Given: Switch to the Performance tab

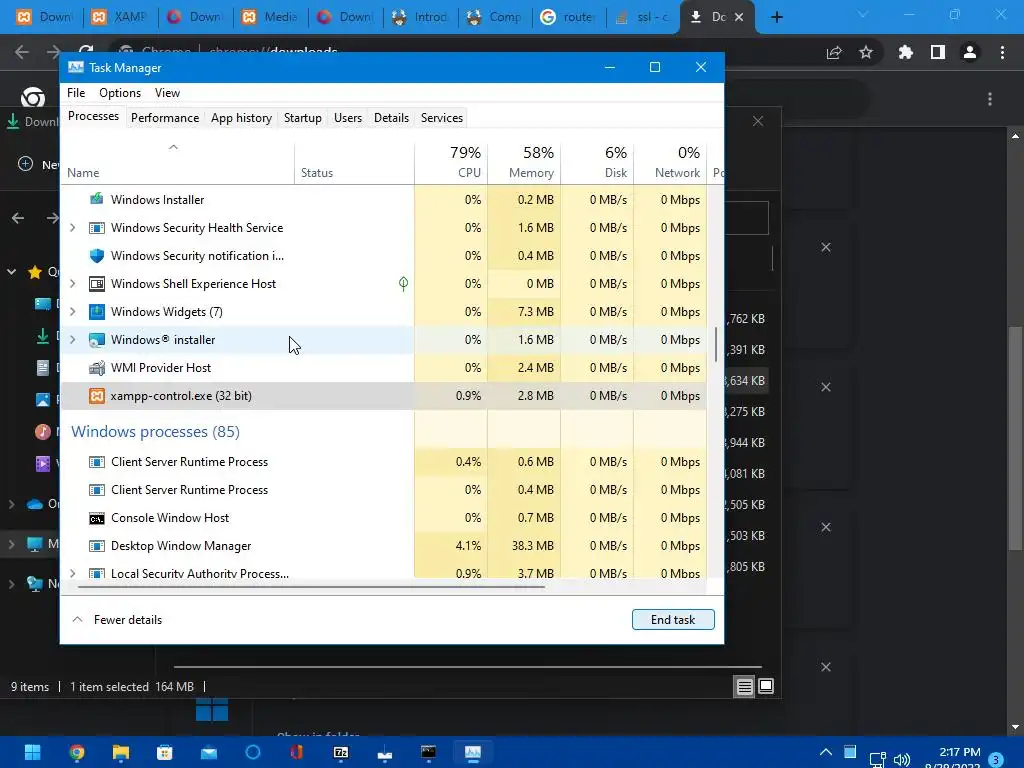Looking at the screenshot, I should [x=165, y=118].
